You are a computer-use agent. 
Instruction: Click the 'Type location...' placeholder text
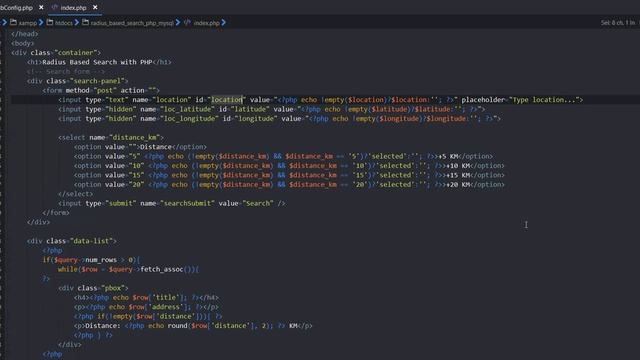click(x=544, y=100)
